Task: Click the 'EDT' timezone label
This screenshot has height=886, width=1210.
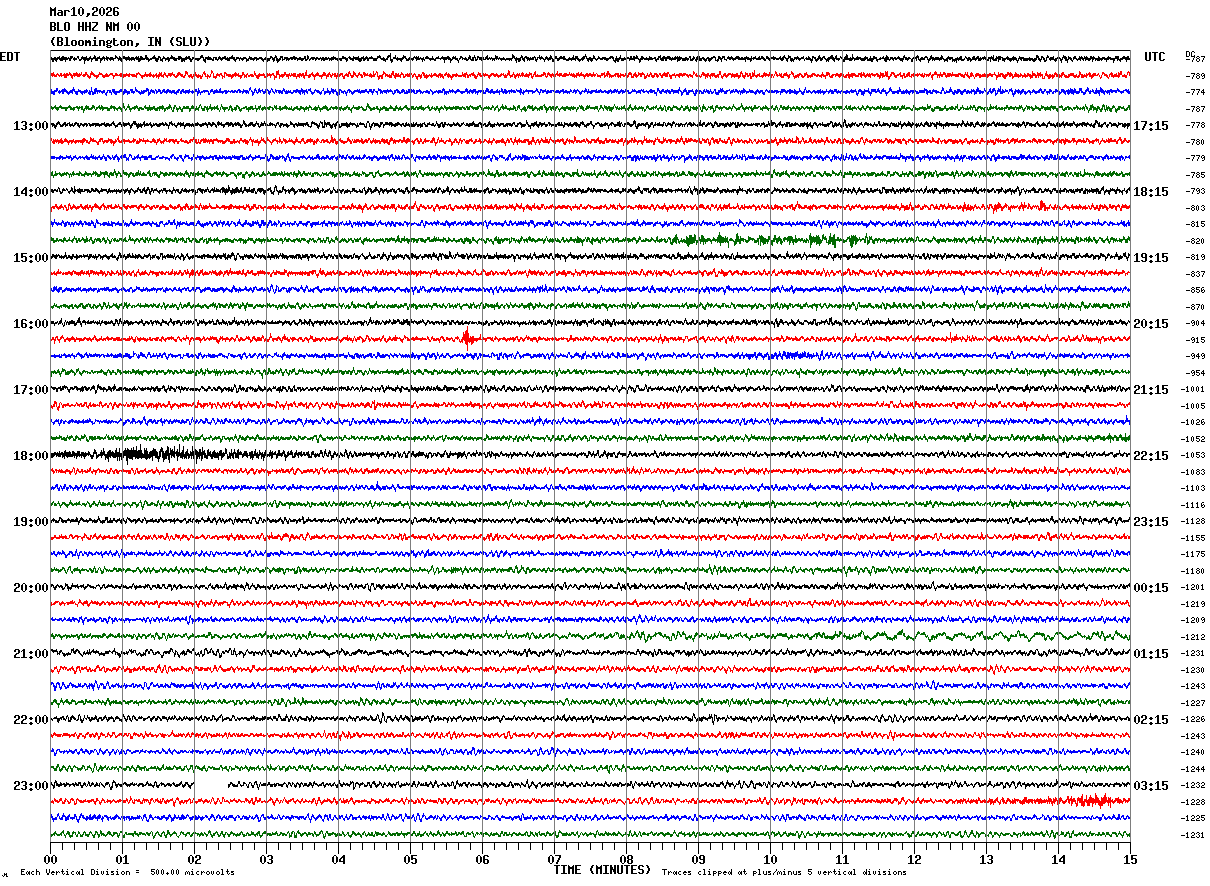Action: point(10,57)
